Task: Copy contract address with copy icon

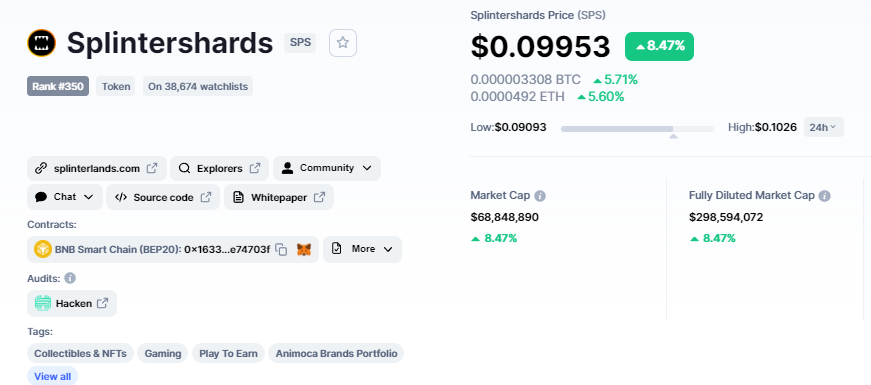Action: pos(282,249)
